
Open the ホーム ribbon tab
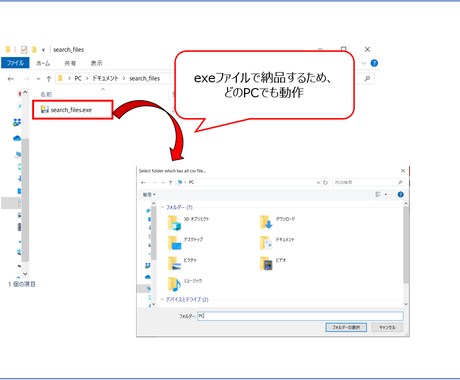(x=43, y=63)
